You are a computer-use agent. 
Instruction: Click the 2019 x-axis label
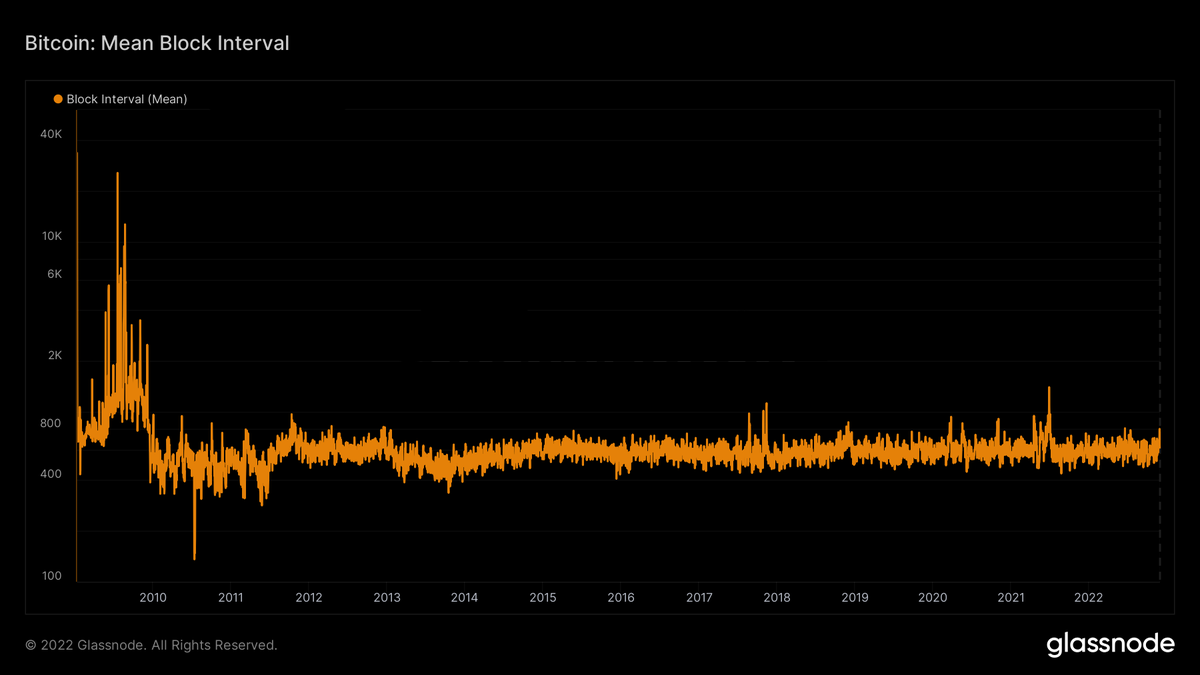click(x=854, y=598)
